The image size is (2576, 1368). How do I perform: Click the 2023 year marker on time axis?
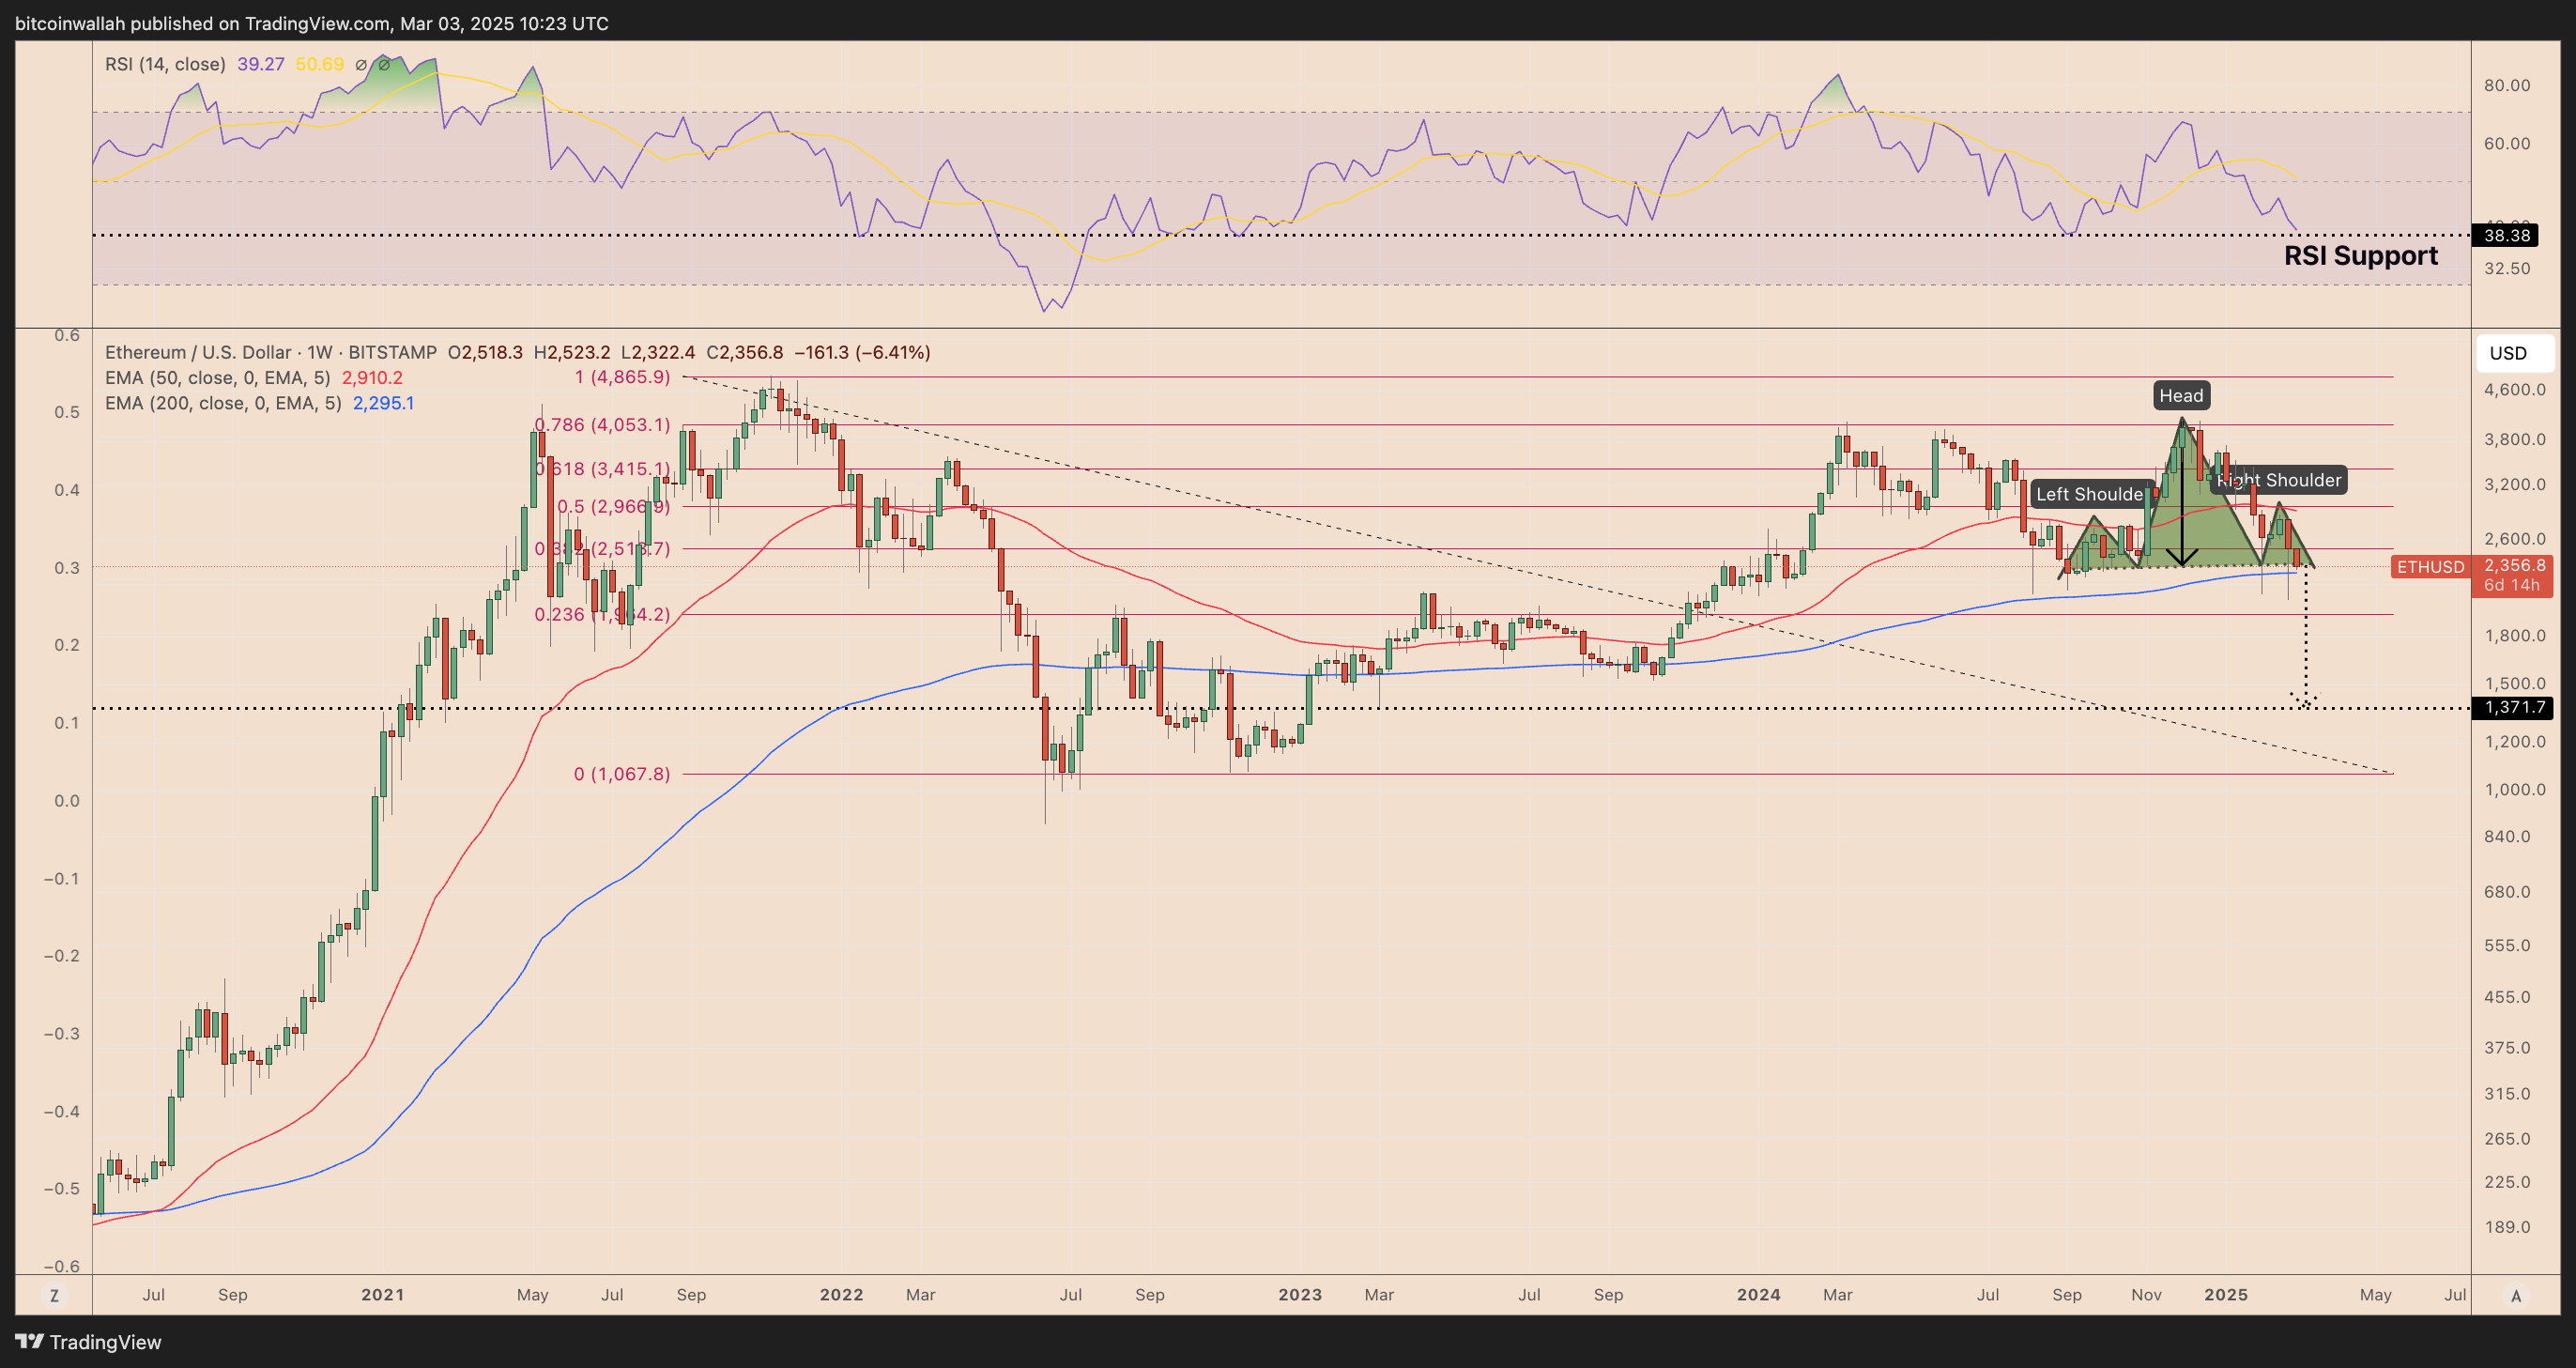[x=1300, y=1295]
